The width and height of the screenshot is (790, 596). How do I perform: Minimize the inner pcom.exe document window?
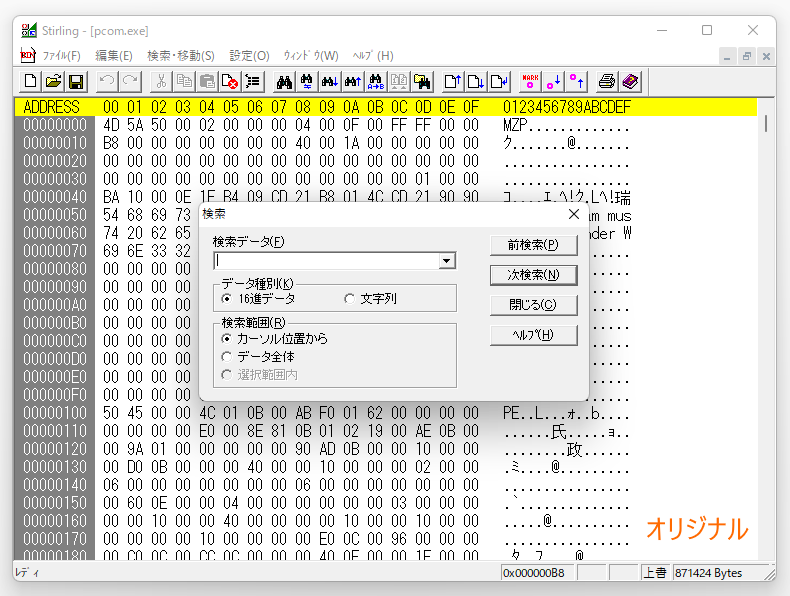click(727, 56)
